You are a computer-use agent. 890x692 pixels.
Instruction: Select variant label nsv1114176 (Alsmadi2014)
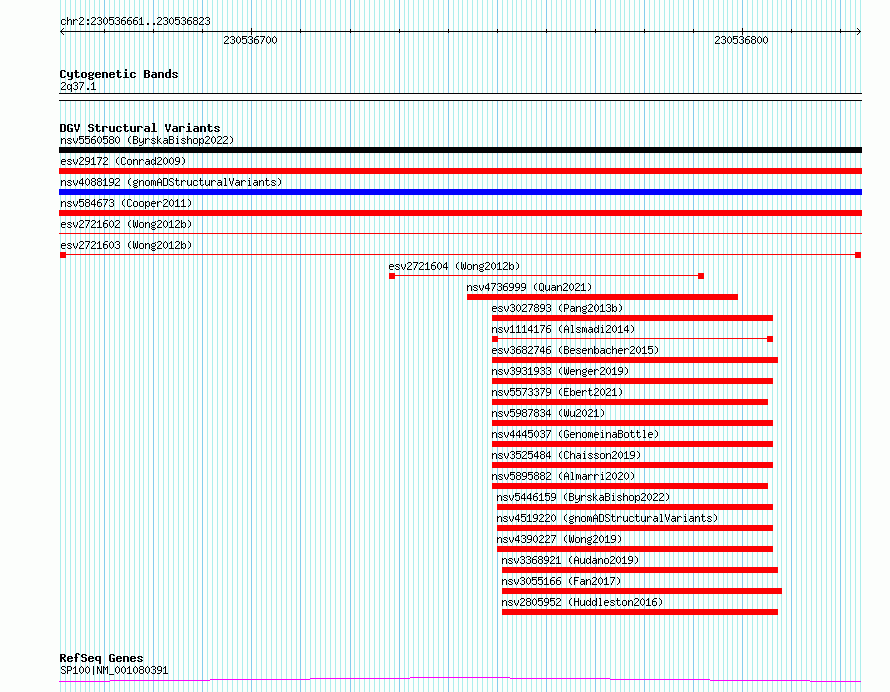563,329
